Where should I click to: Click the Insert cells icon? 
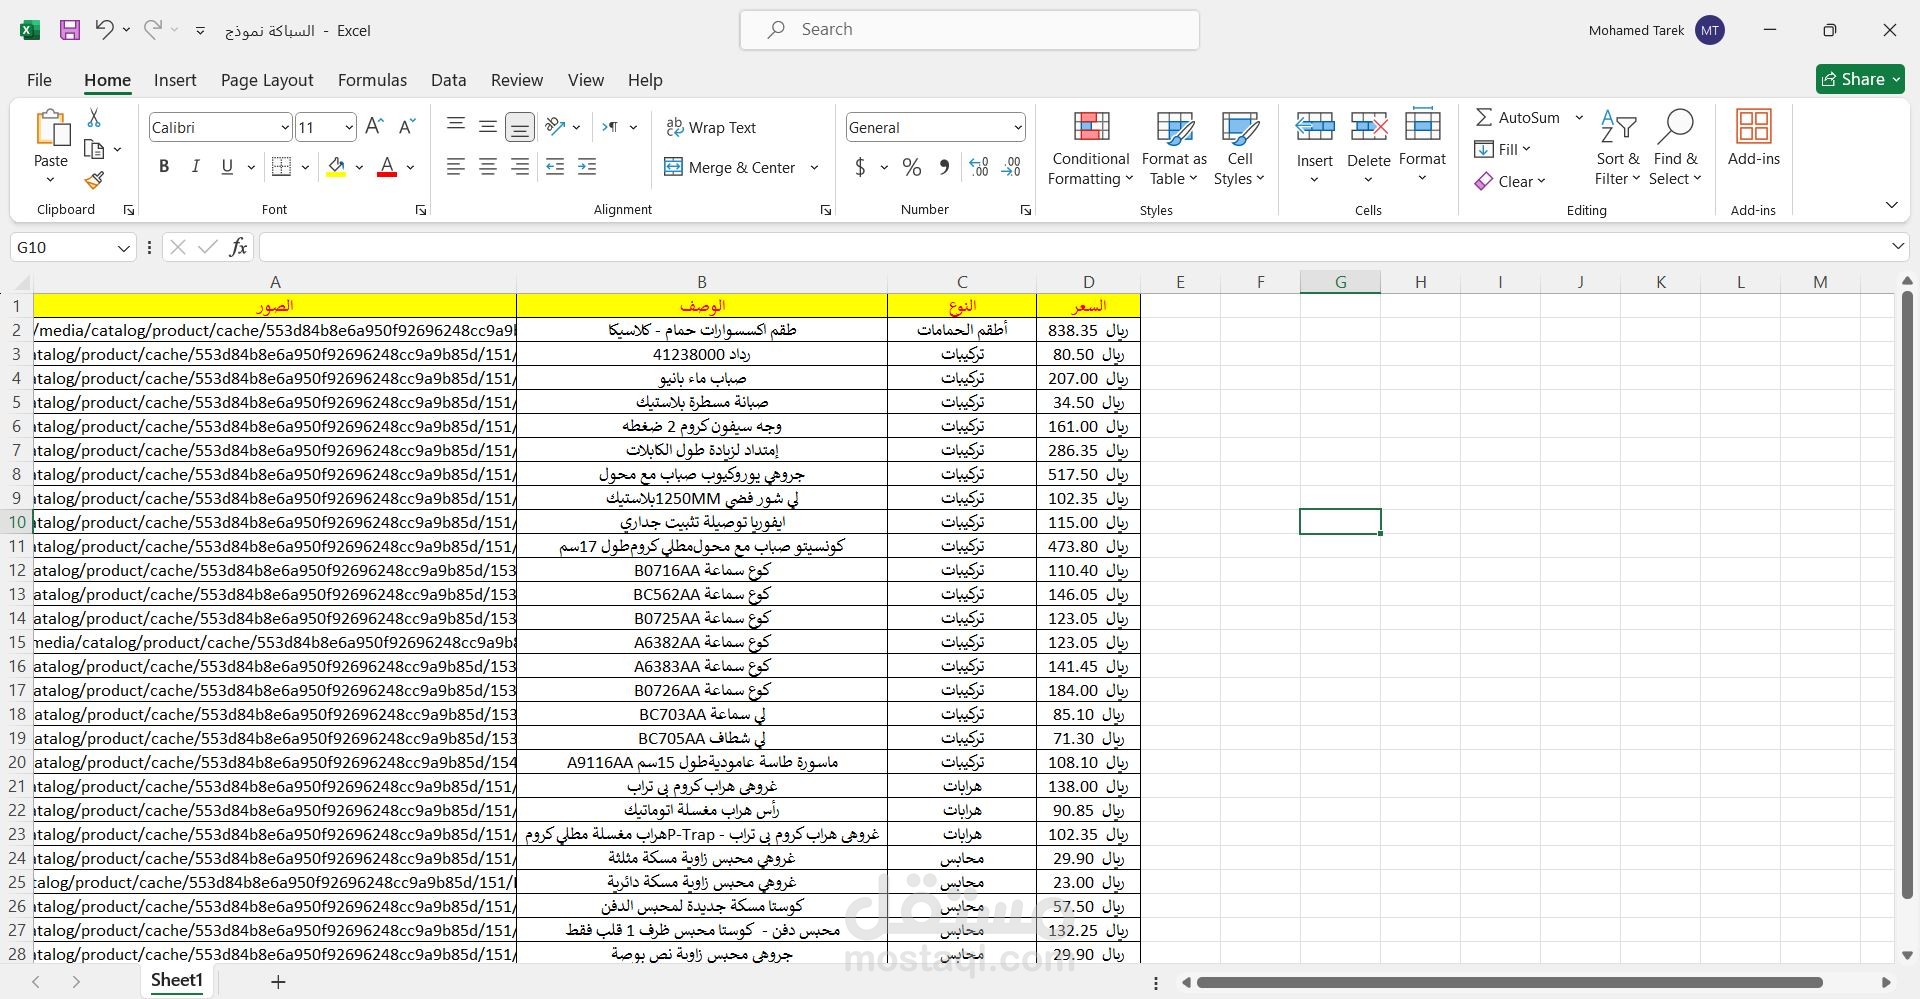click(x=1315, y=126)
